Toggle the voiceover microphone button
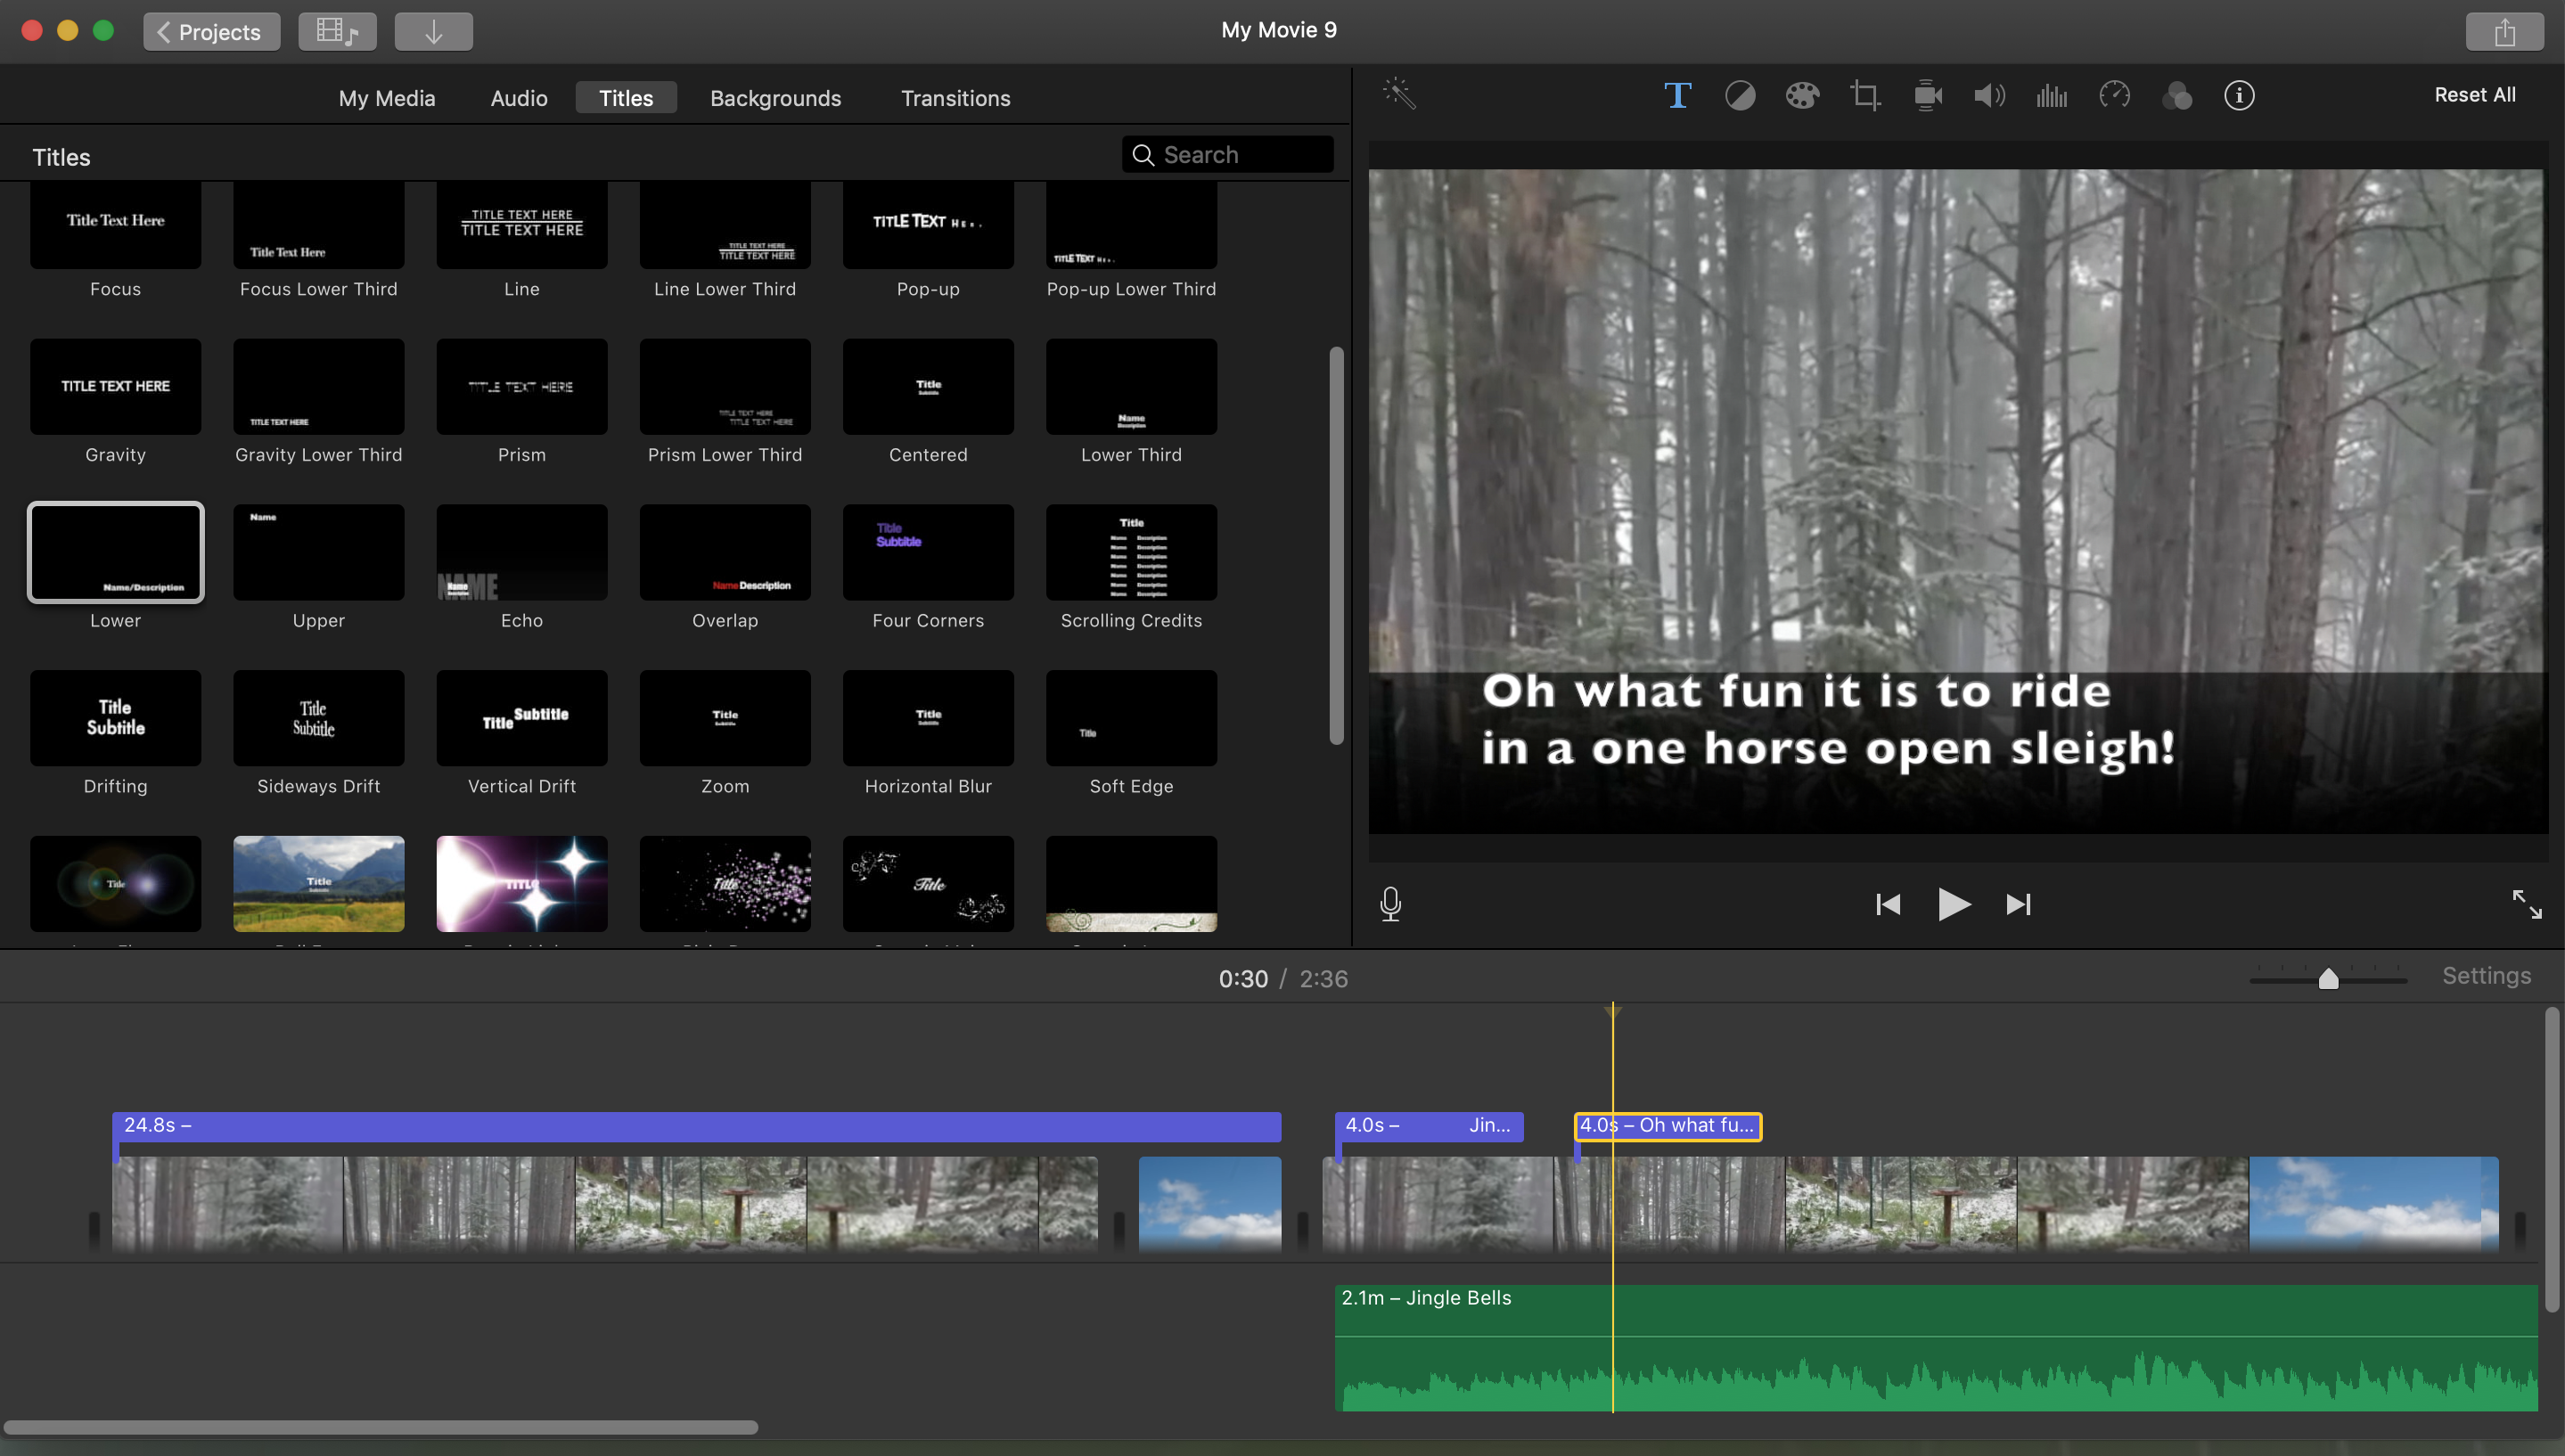The width and height of the screenshot is (2565, 1456). point(1390,904)
